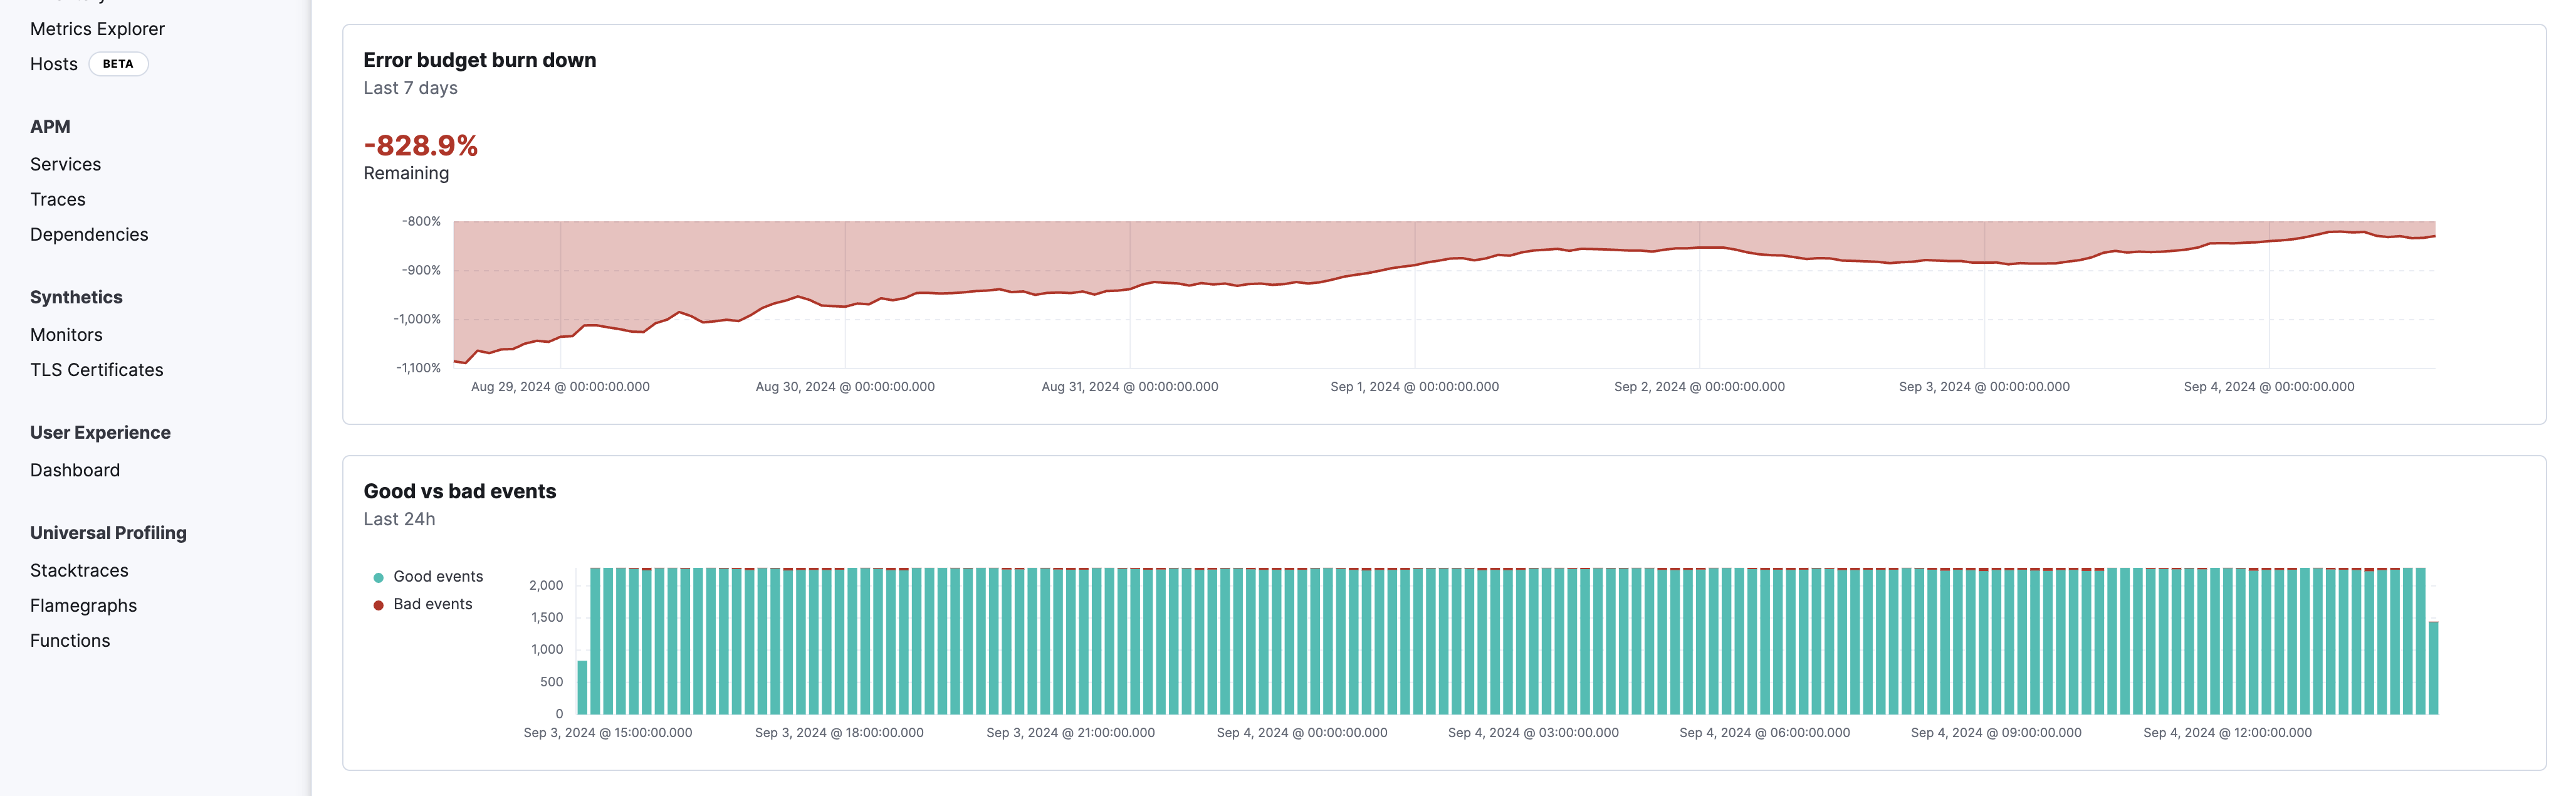This screenshot has width=2576, height=796.
Task: Click the red Bad events legend dot
Action: pos(378,603)
